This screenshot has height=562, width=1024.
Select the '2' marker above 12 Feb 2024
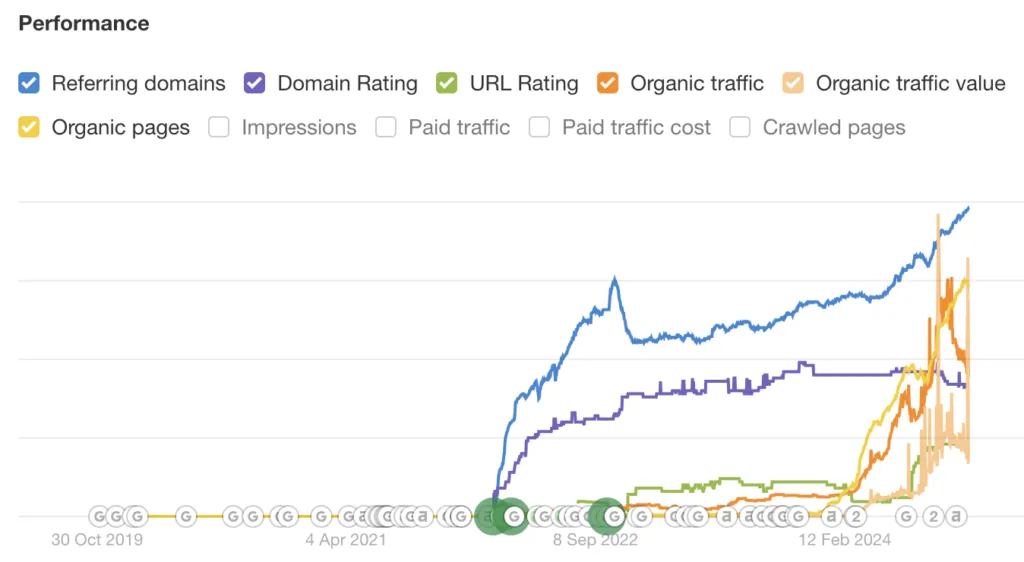856,516
